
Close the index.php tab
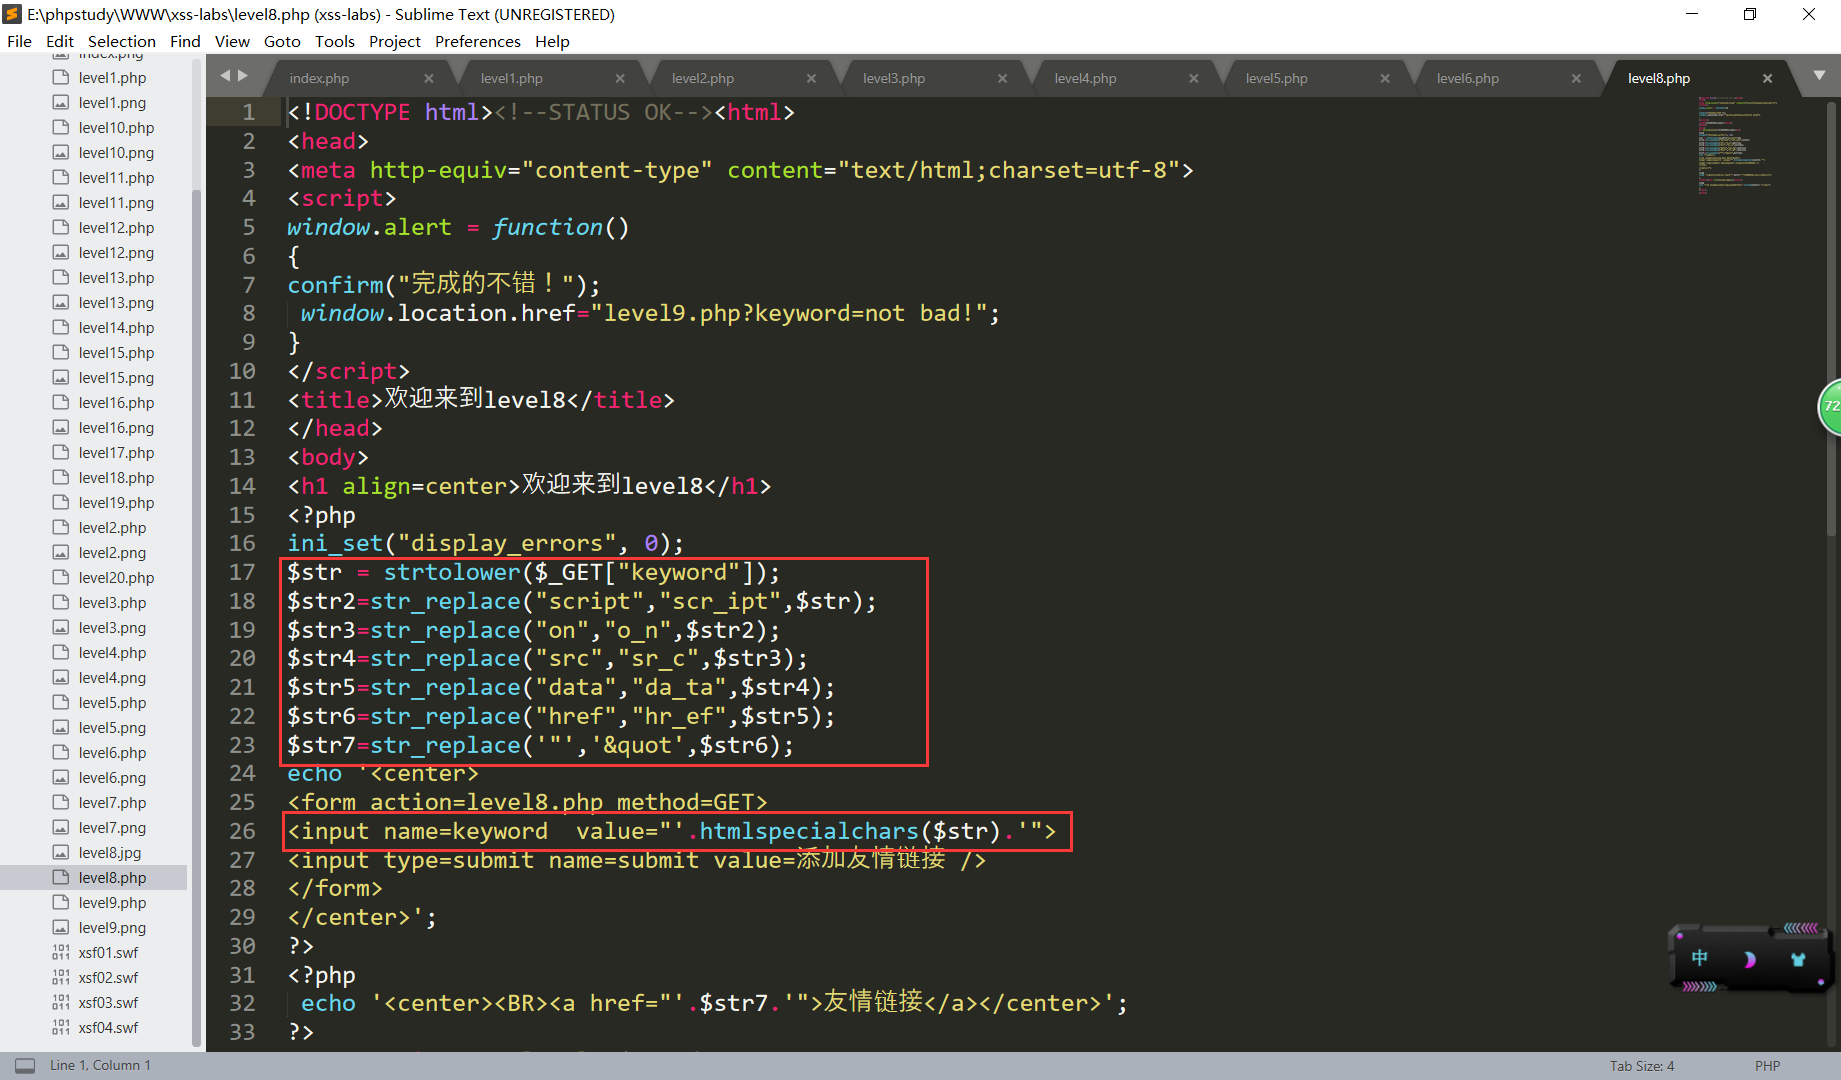point(429,78)
